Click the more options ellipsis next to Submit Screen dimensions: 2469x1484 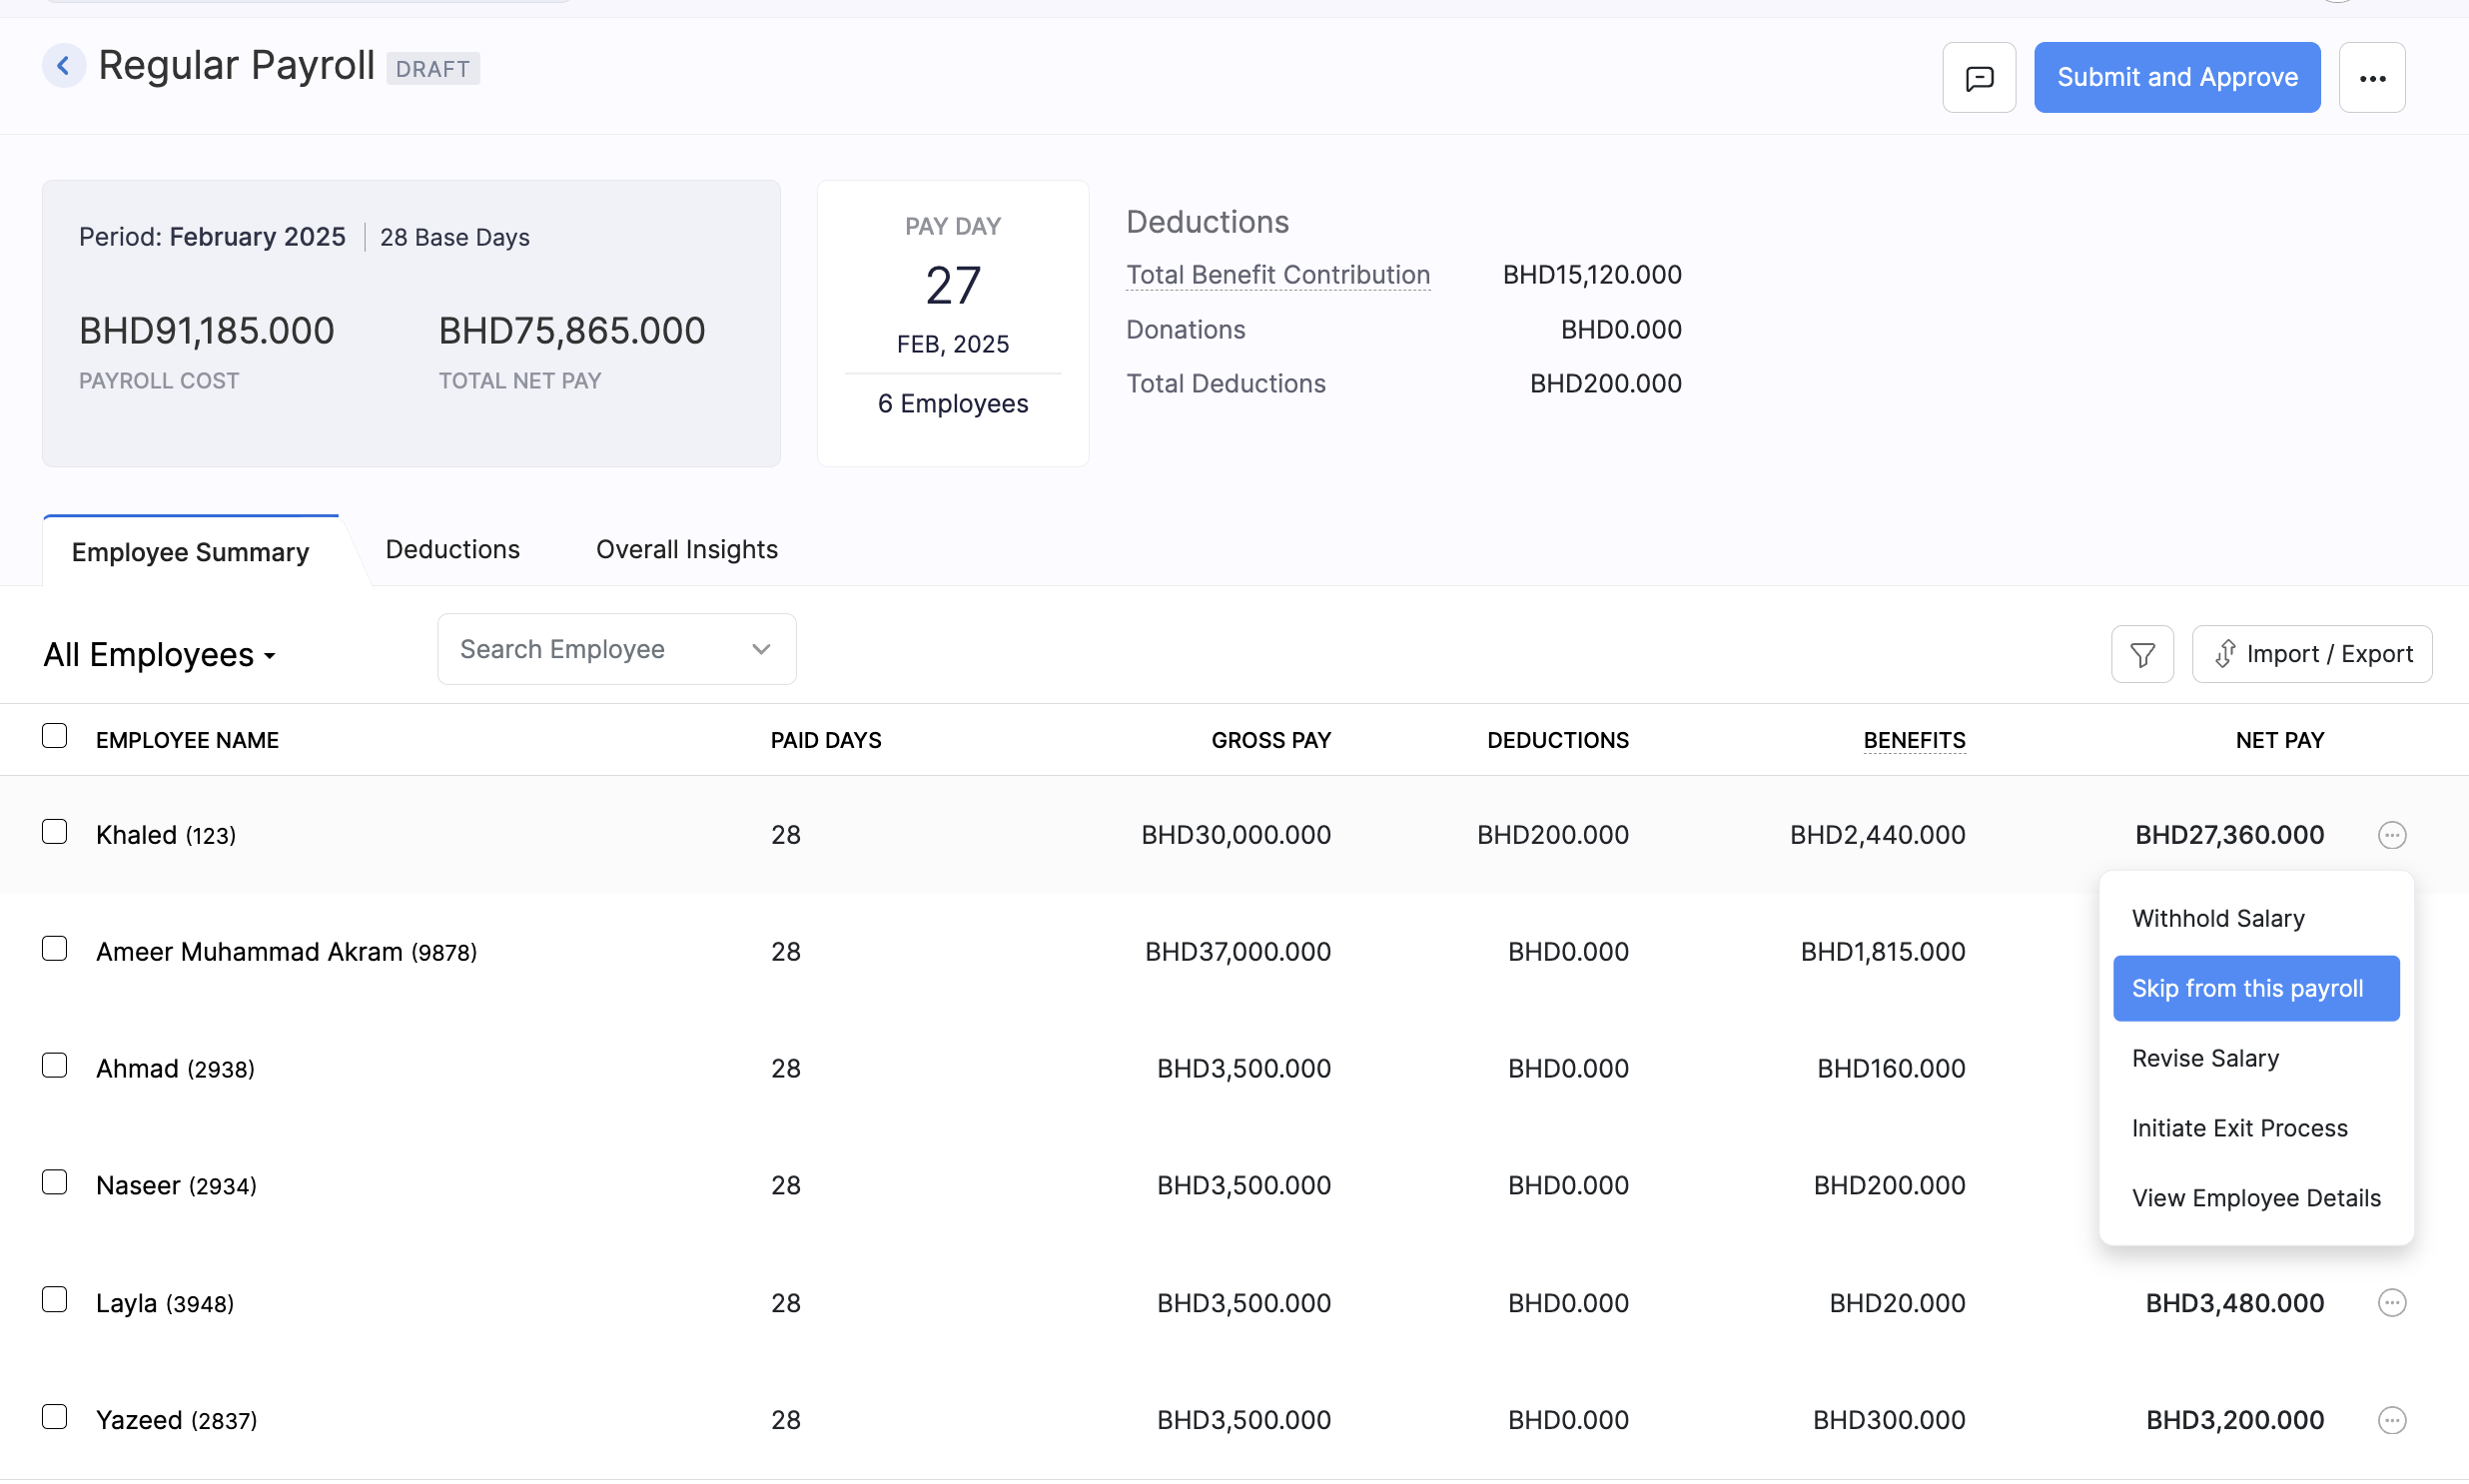tap(2373, 77)
